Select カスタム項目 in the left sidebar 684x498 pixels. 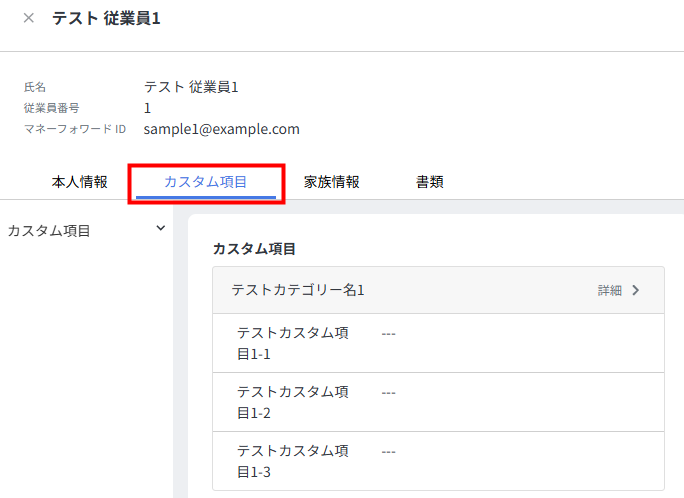[x=49, y=231]
